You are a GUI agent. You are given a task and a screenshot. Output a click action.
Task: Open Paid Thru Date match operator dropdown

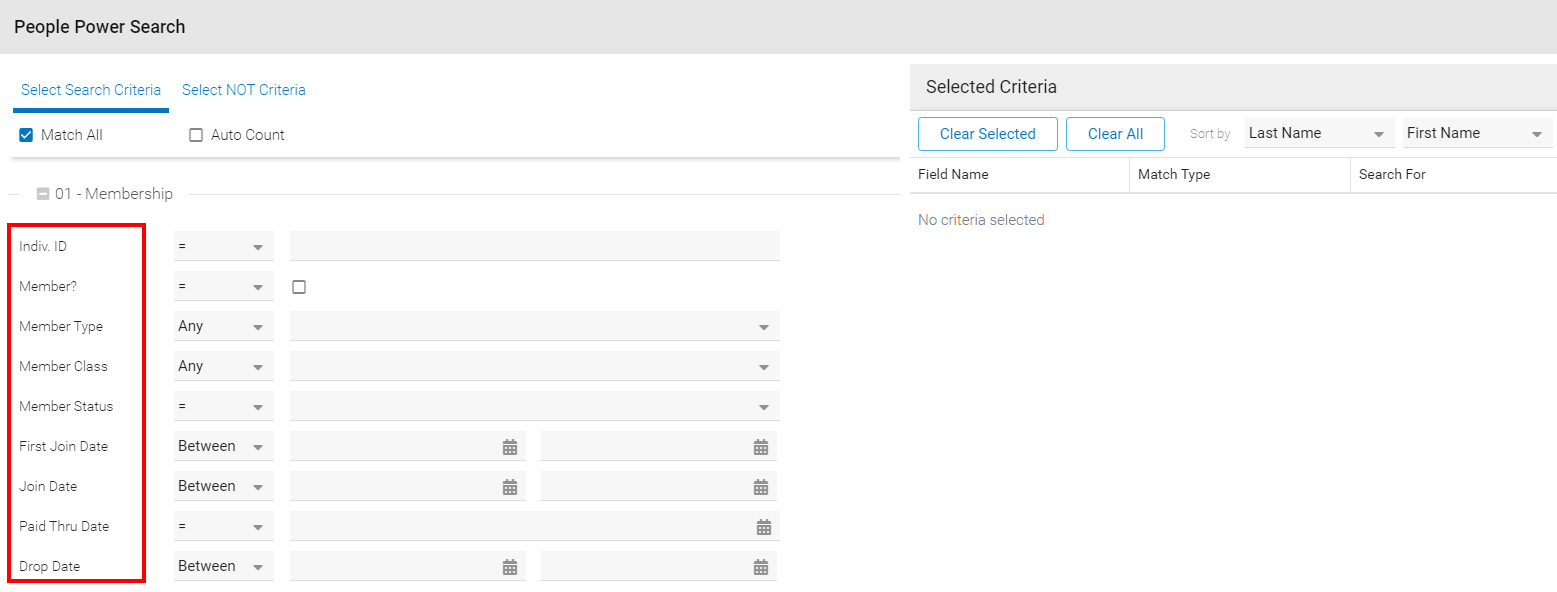pos(224,526)
